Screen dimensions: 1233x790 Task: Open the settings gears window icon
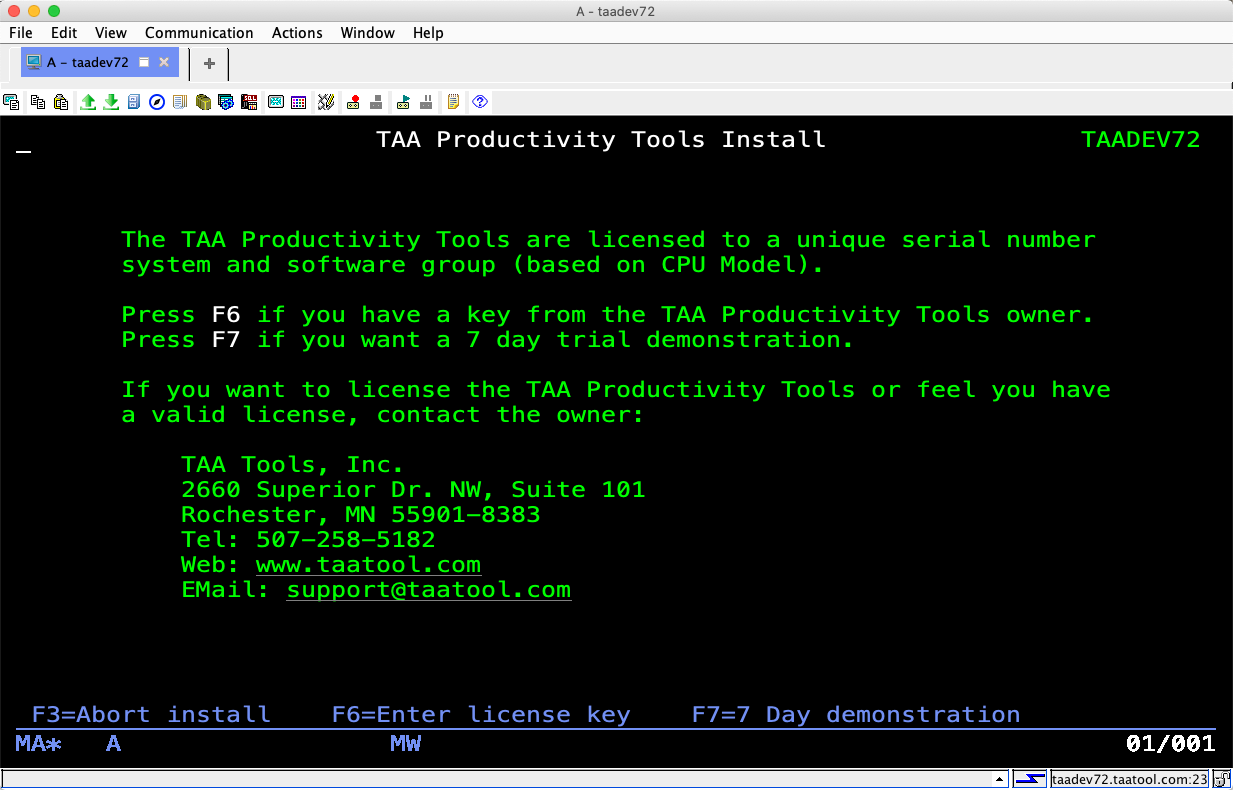click(226, 102)
